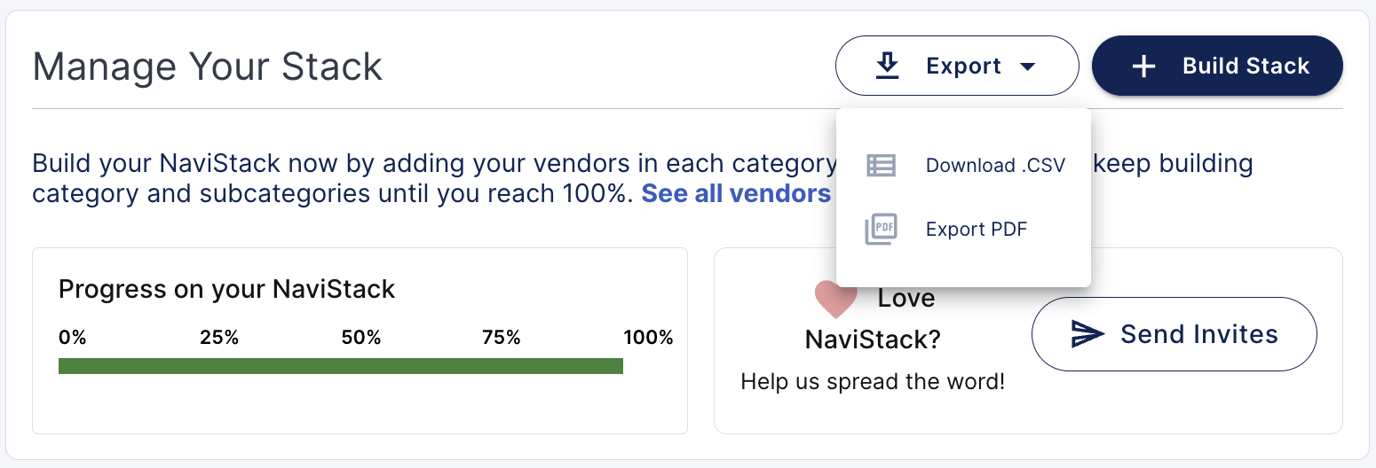Click the paper plane icon on Send Invites

[x=1087, y=334]
